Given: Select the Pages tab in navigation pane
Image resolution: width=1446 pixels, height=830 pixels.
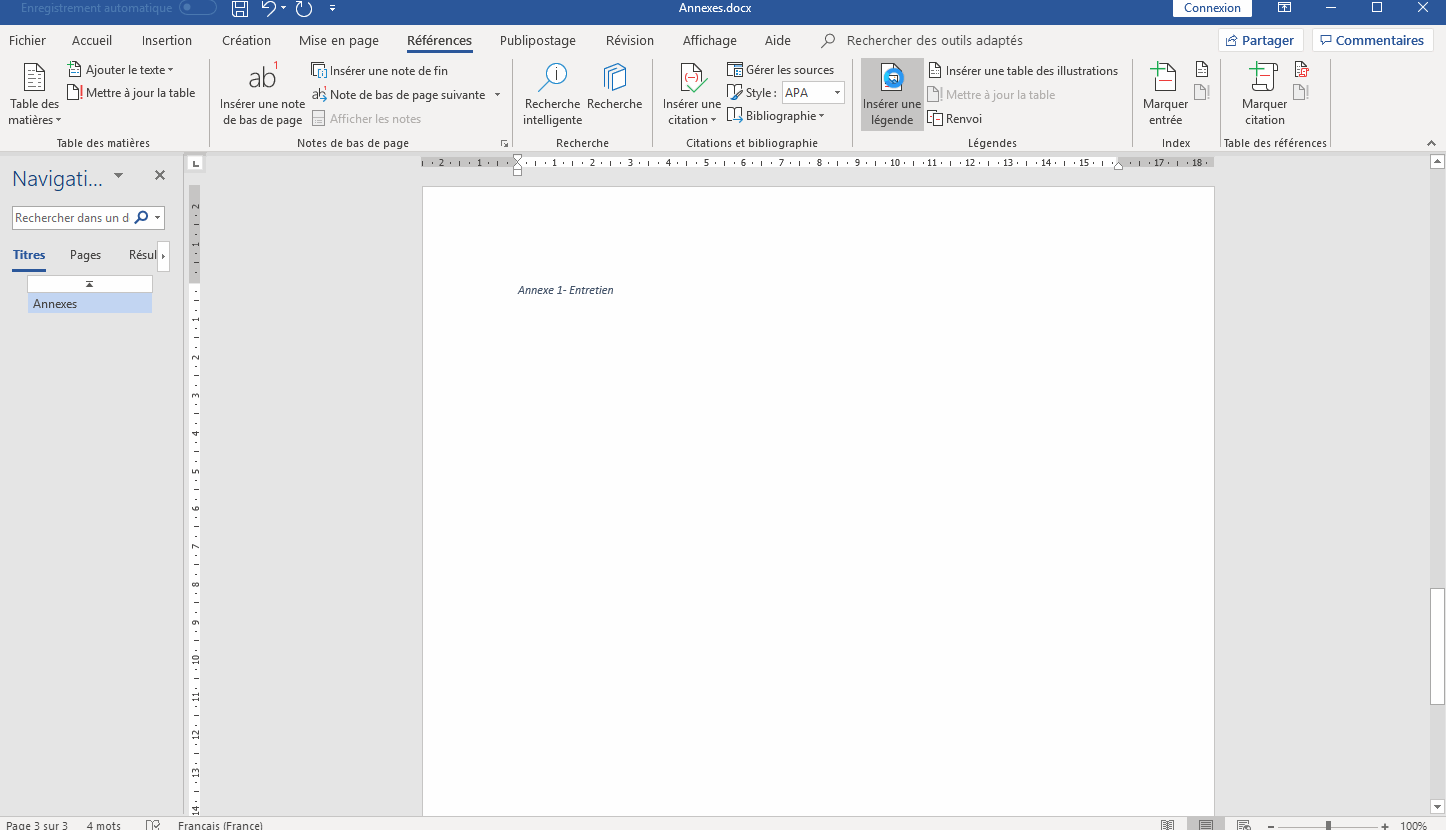Looking at the screenshot, I should (x=85, y=255).
